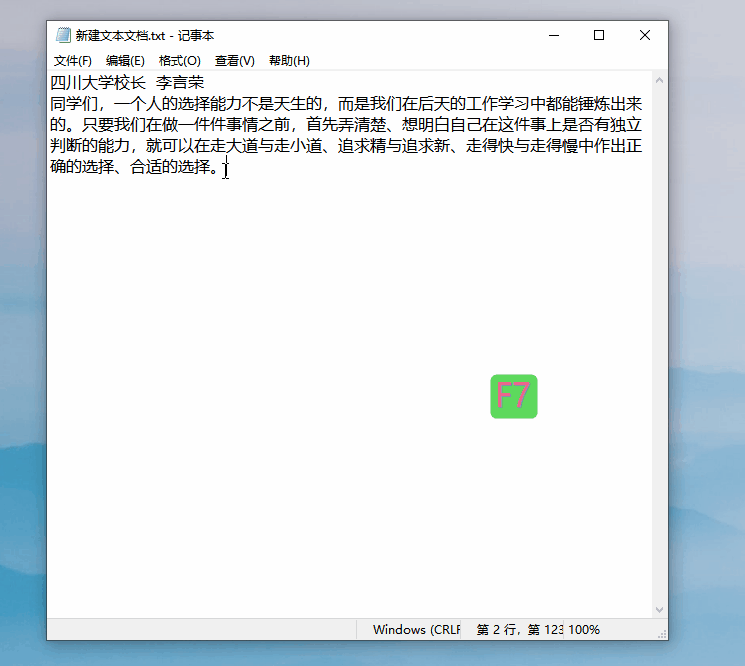Click the line starting with 同学们

346,104
